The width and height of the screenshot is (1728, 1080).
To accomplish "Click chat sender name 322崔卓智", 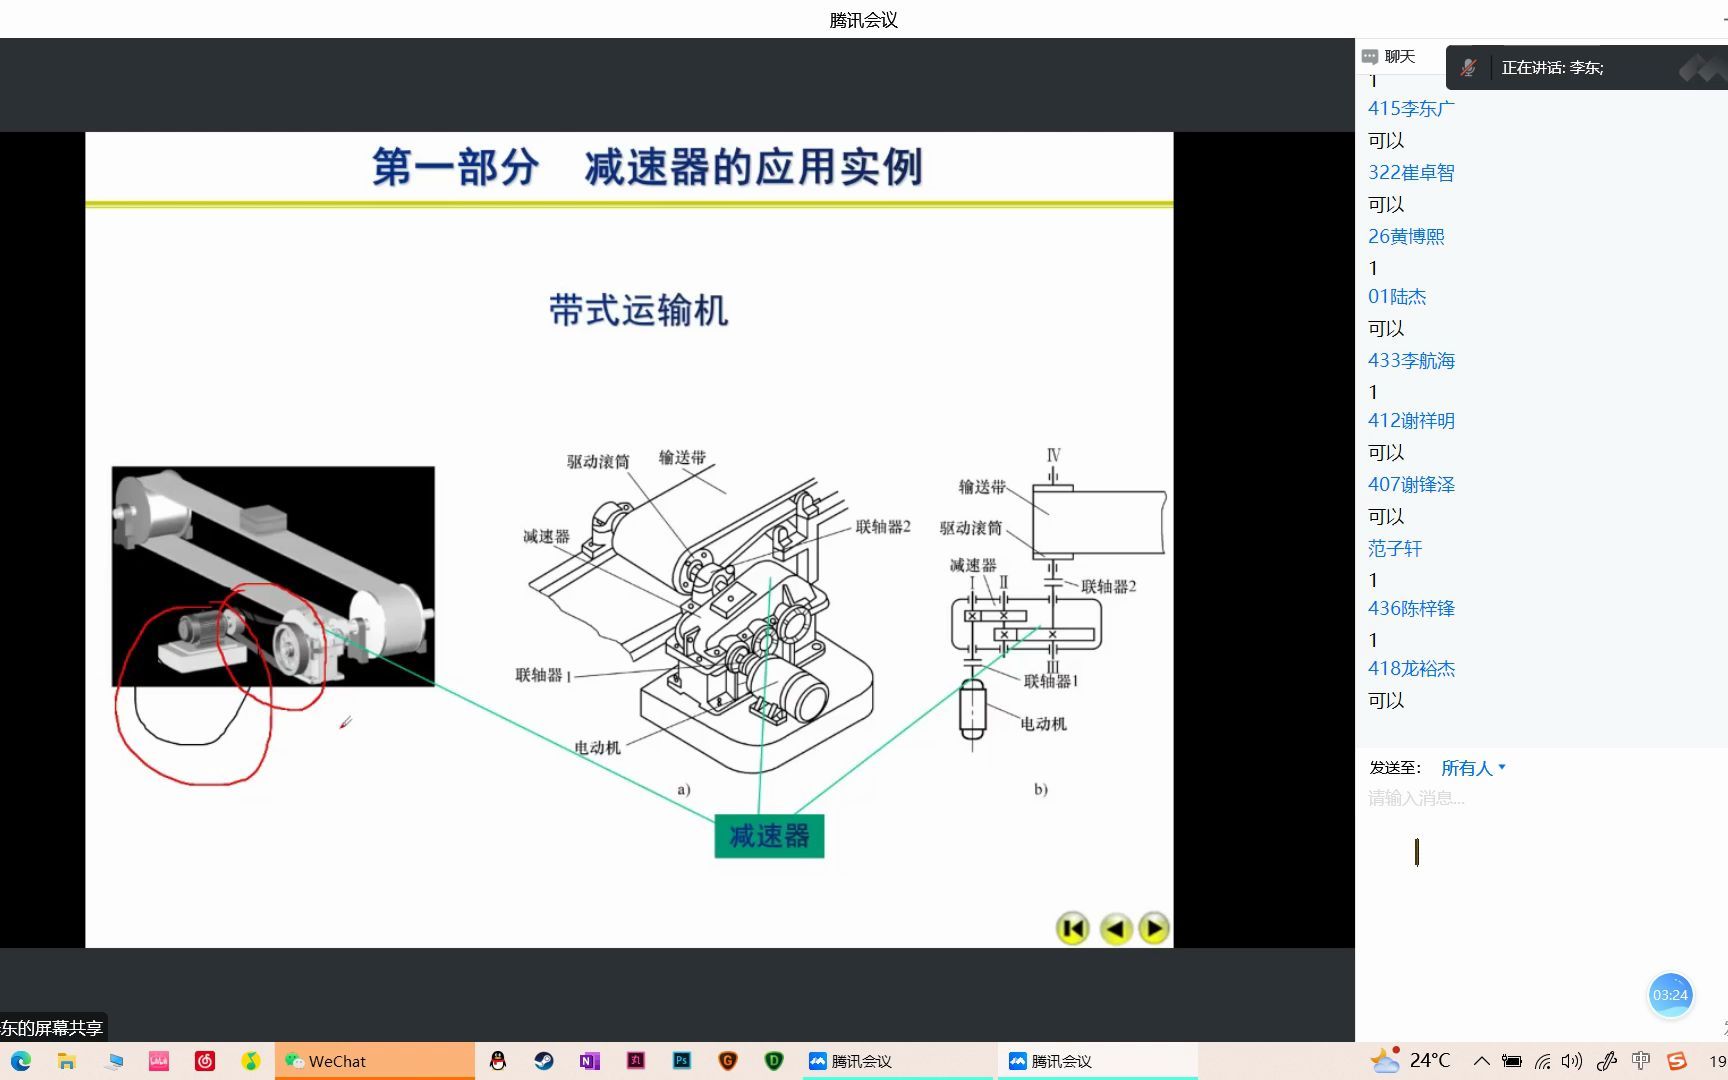I will coord(1411,172).
